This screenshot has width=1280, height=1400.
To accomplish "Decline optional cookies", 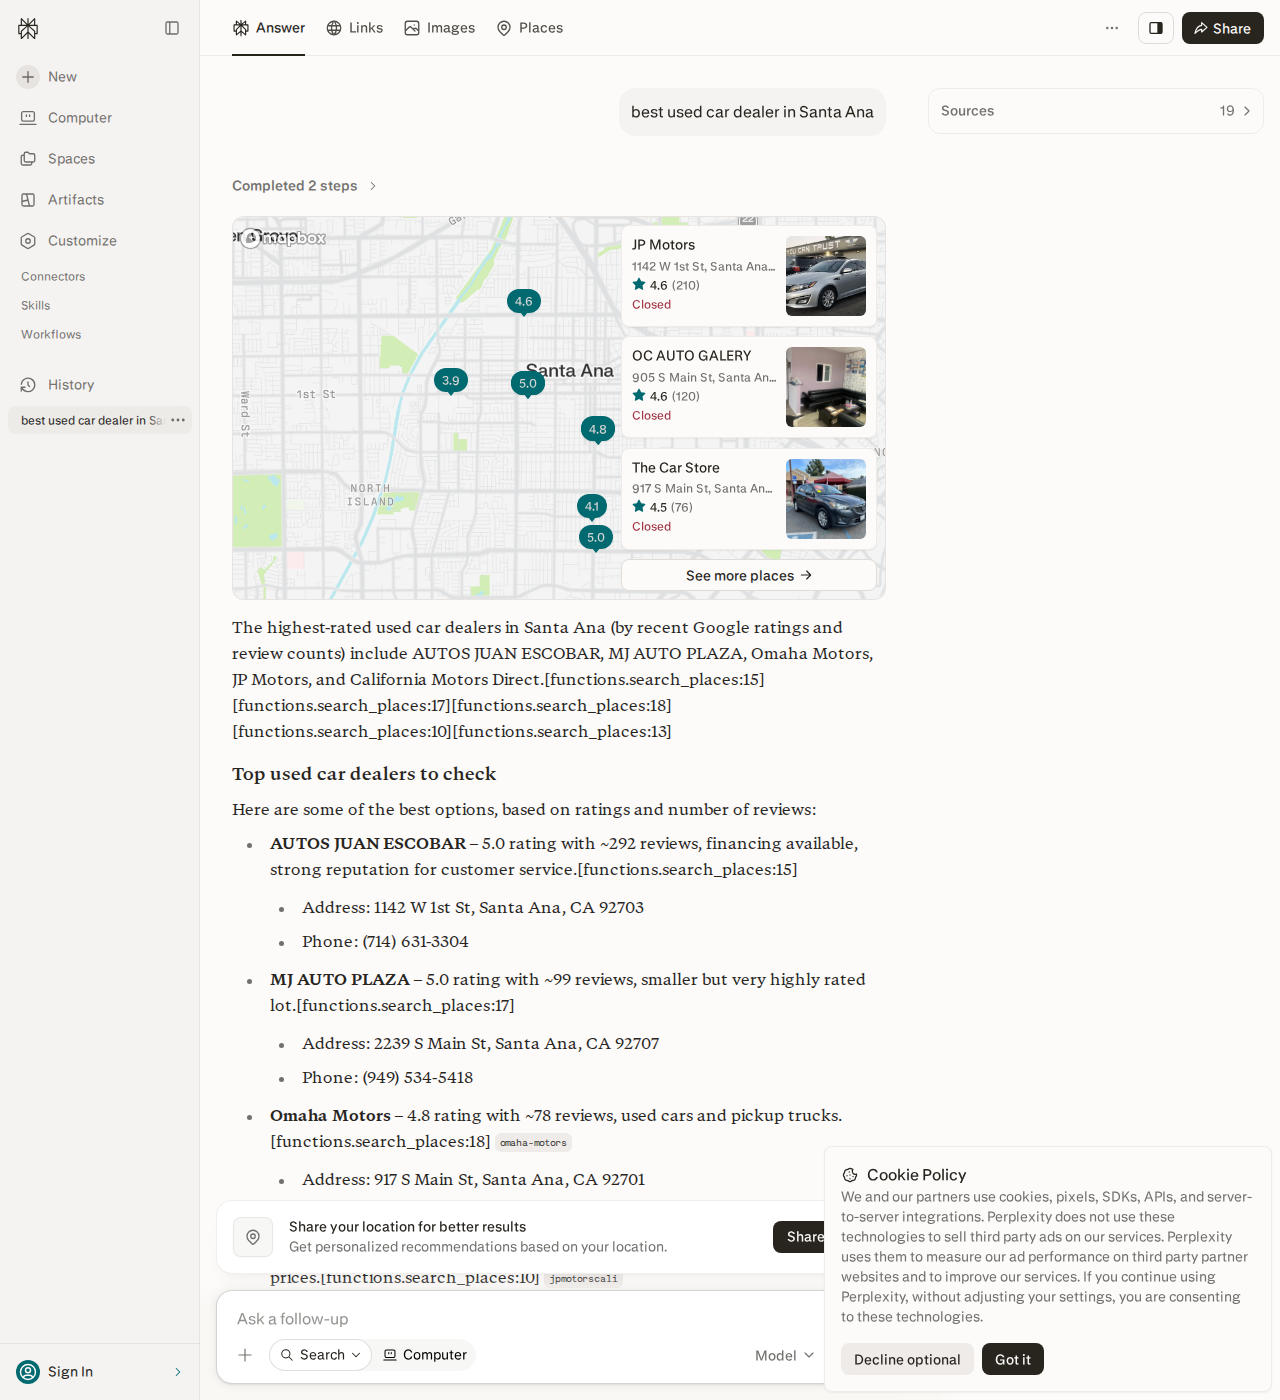I will (x=907, y=1359).
